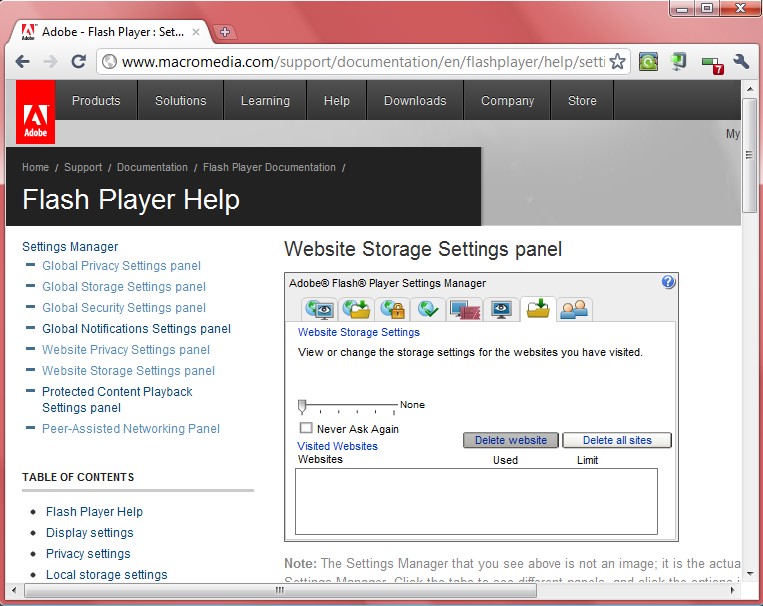Image resolution: width=763 pixels, height=606 pixels.
Task: Open the Global Privacy Settings tab icon
Action: point(319,310)
